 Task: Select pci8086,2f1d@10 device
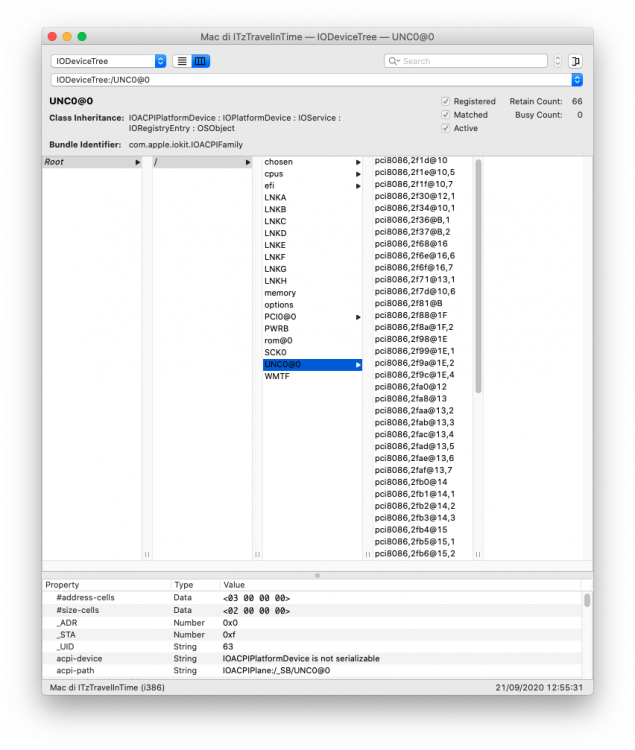(x=423, y=161)
